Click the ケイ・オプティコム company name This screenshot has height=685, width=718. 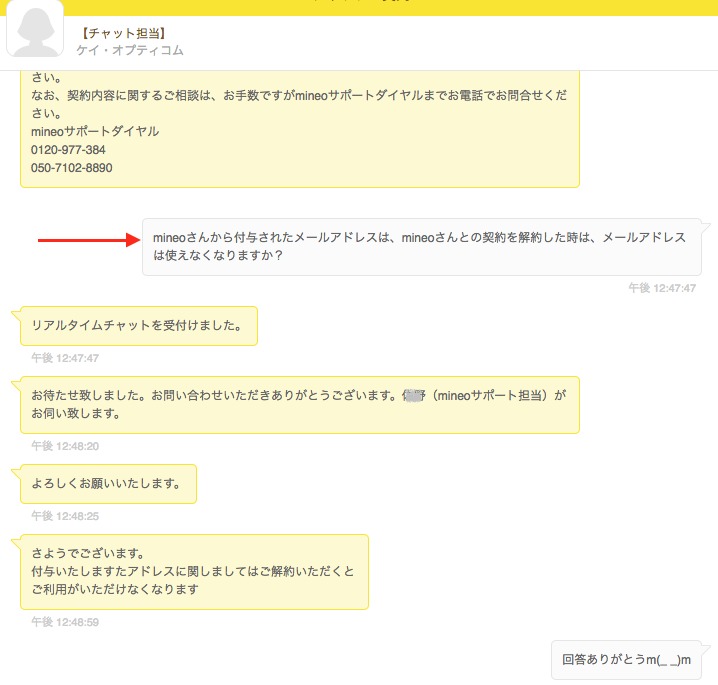click(130, 50)
